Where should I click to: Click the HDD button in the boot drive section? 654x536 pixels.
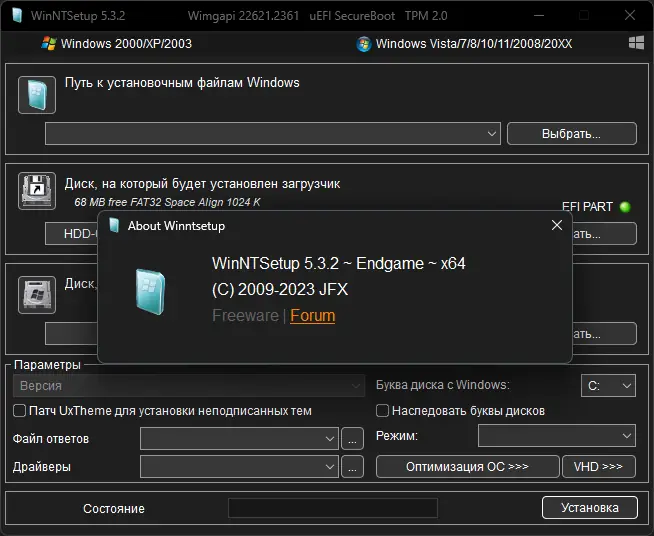[71, 234]
